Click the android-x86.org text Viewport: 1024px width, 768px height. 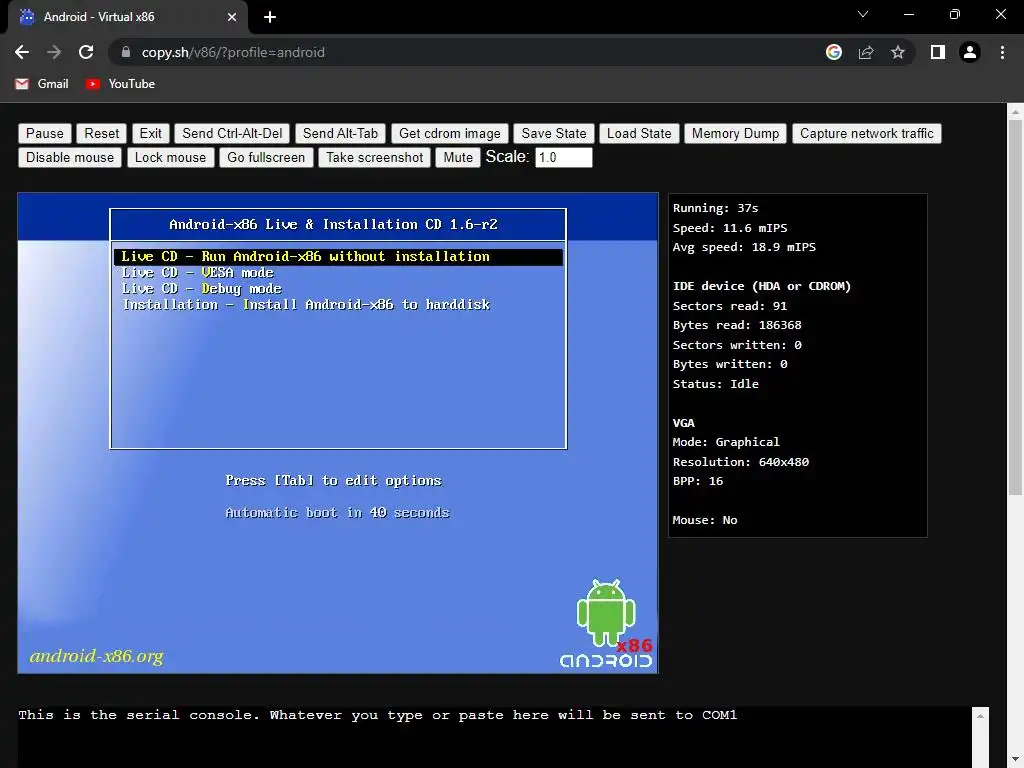[97, 656]
